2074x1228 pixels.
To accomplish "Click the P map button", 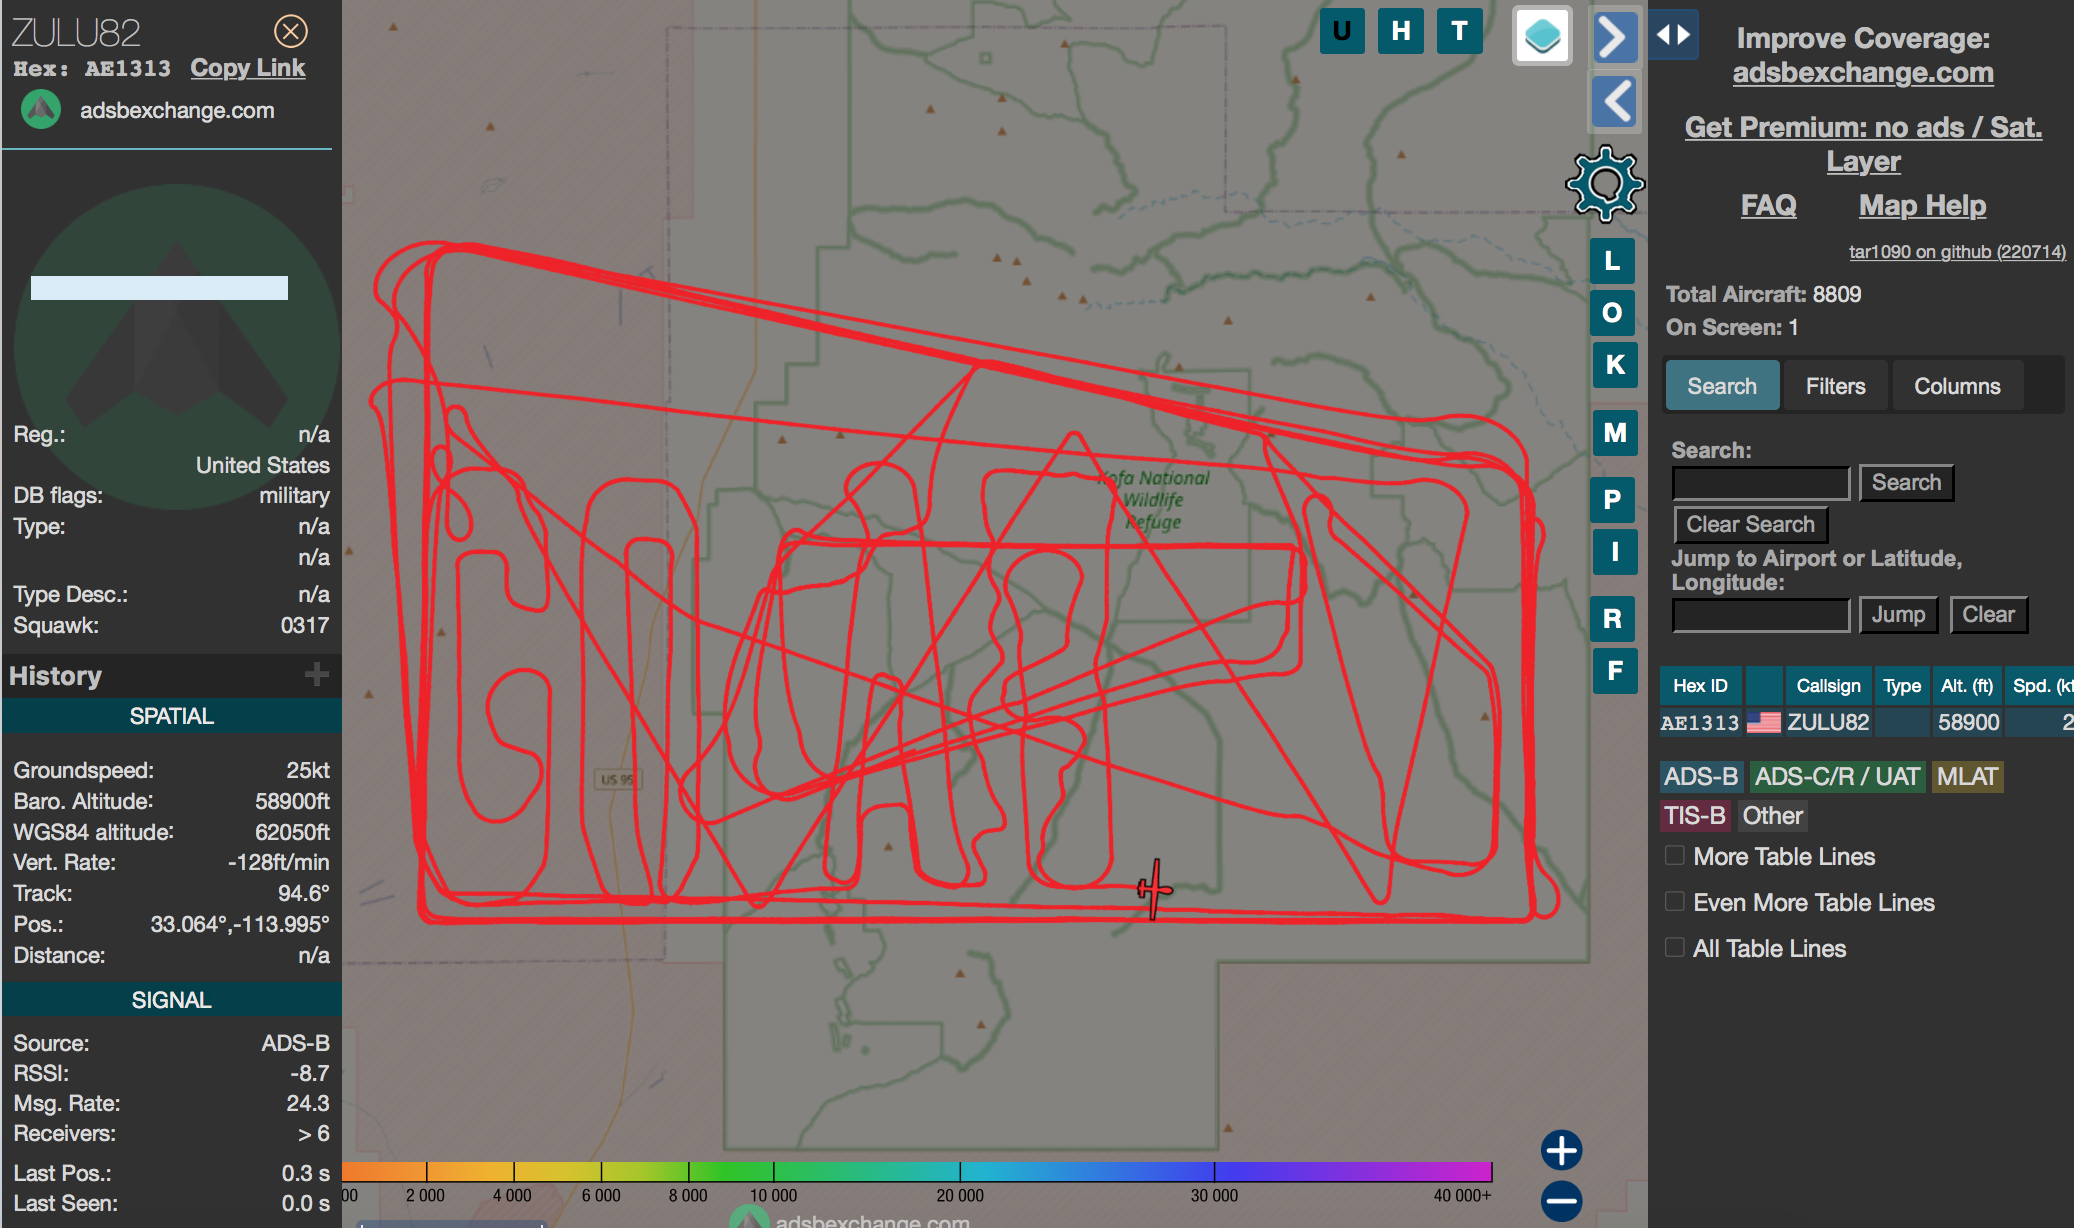I will pos(1612,500).
